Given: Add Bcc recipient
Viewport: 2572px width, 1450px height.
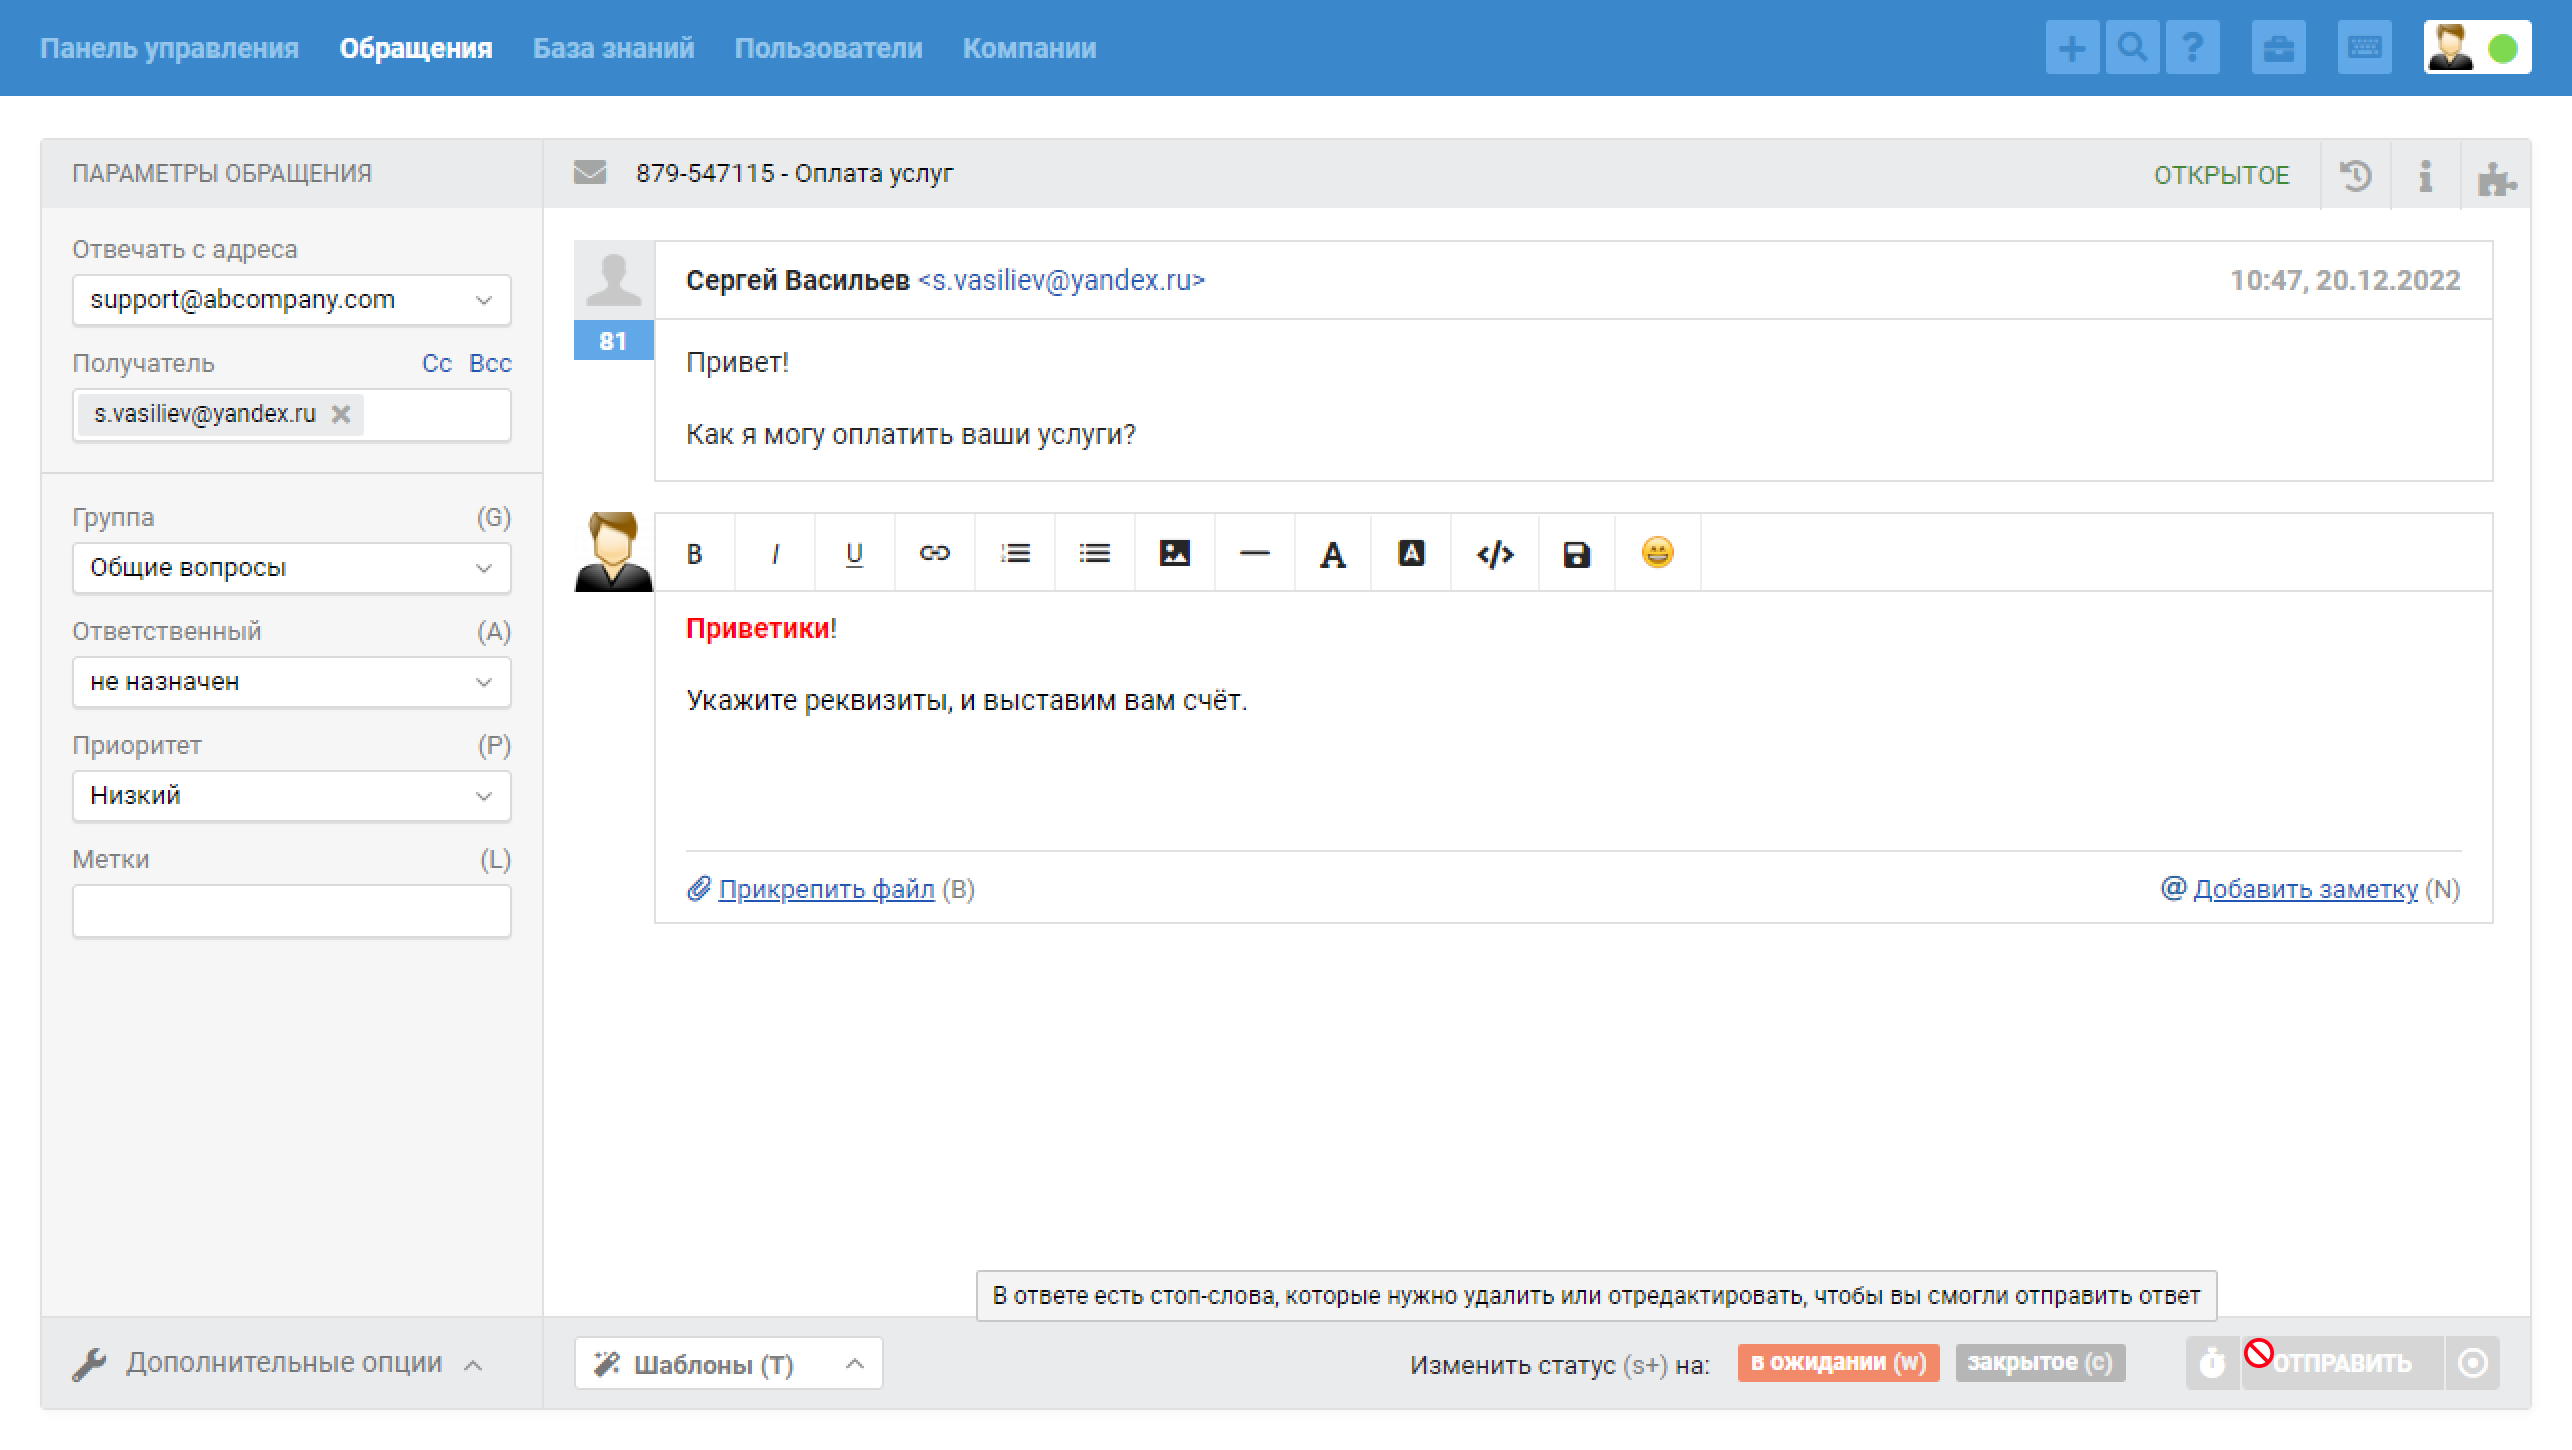Looking at the screenshot, I should point(490,363).
